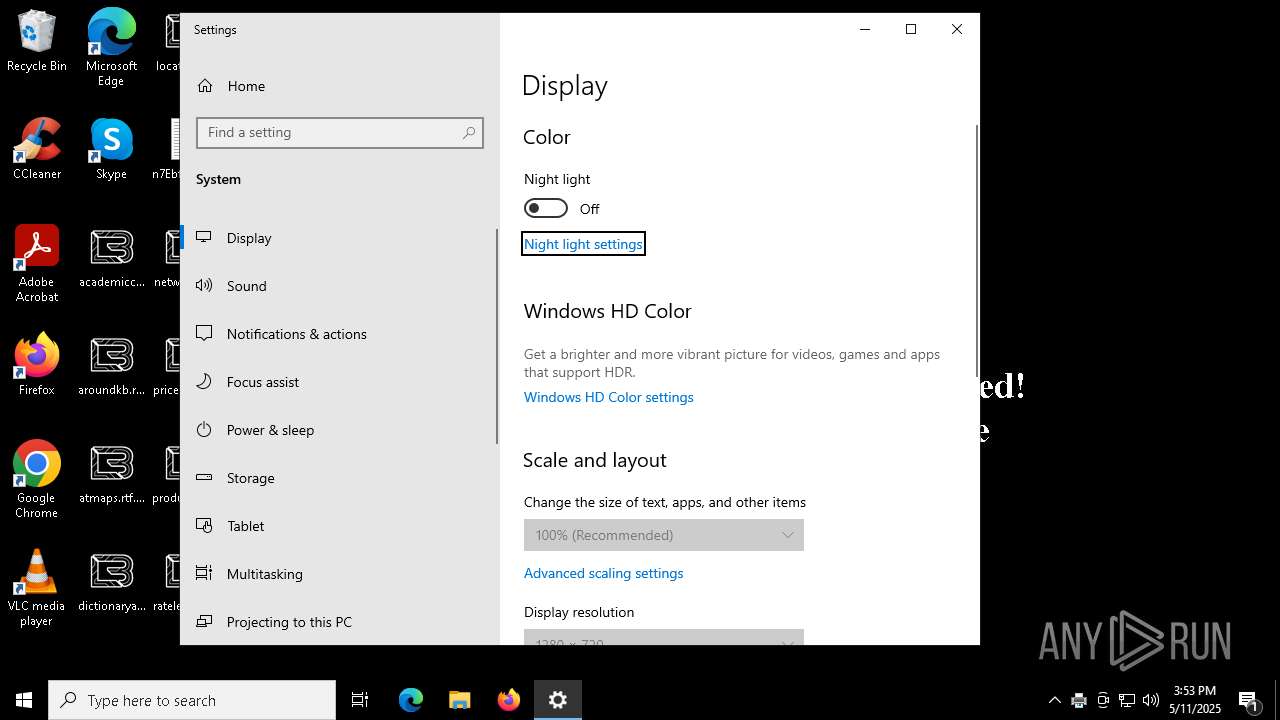Go to Sound settings page
The height and width of the screenshot is (720, 1280).
coord(339,286)
